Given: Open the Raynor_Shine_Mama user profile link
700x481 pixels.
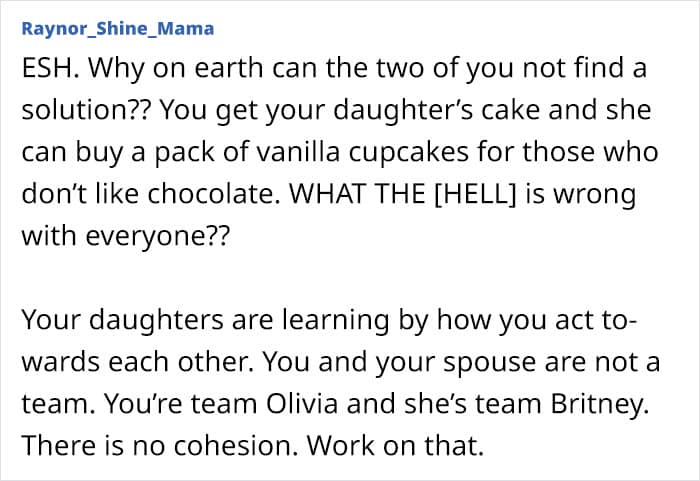Looking at the screenshot, I should click(118, 29).
